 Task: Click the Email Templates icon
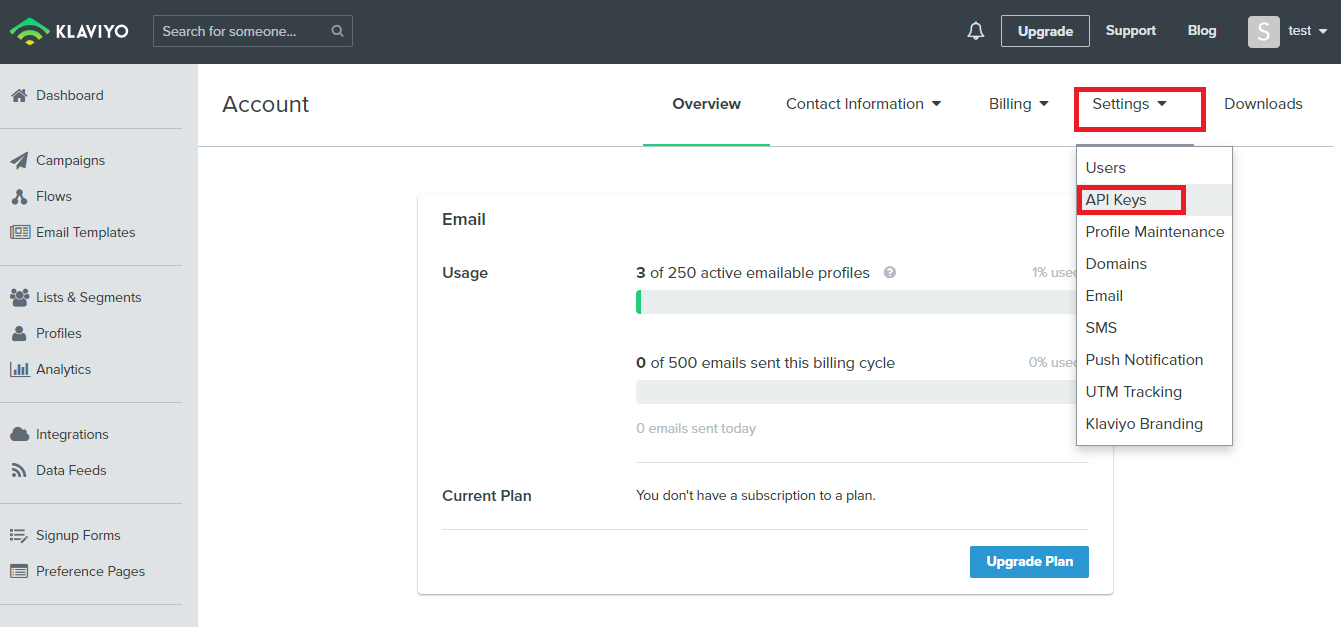(19, 232)
